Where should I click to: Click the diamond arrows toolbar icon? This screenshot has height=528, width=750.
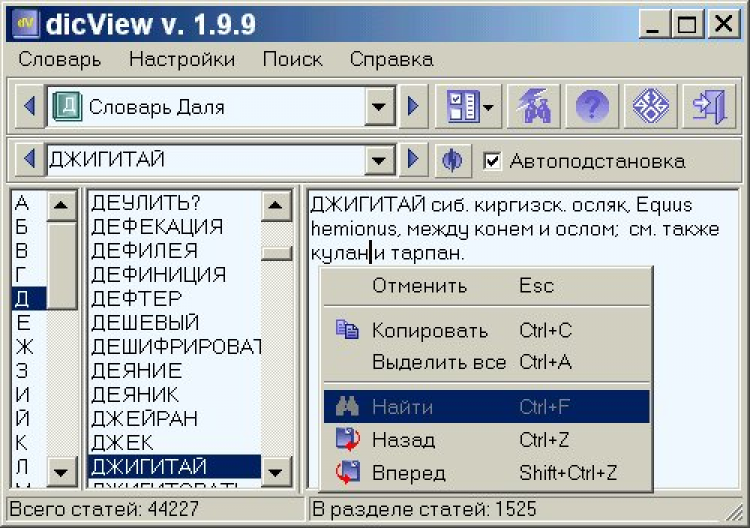651,106
